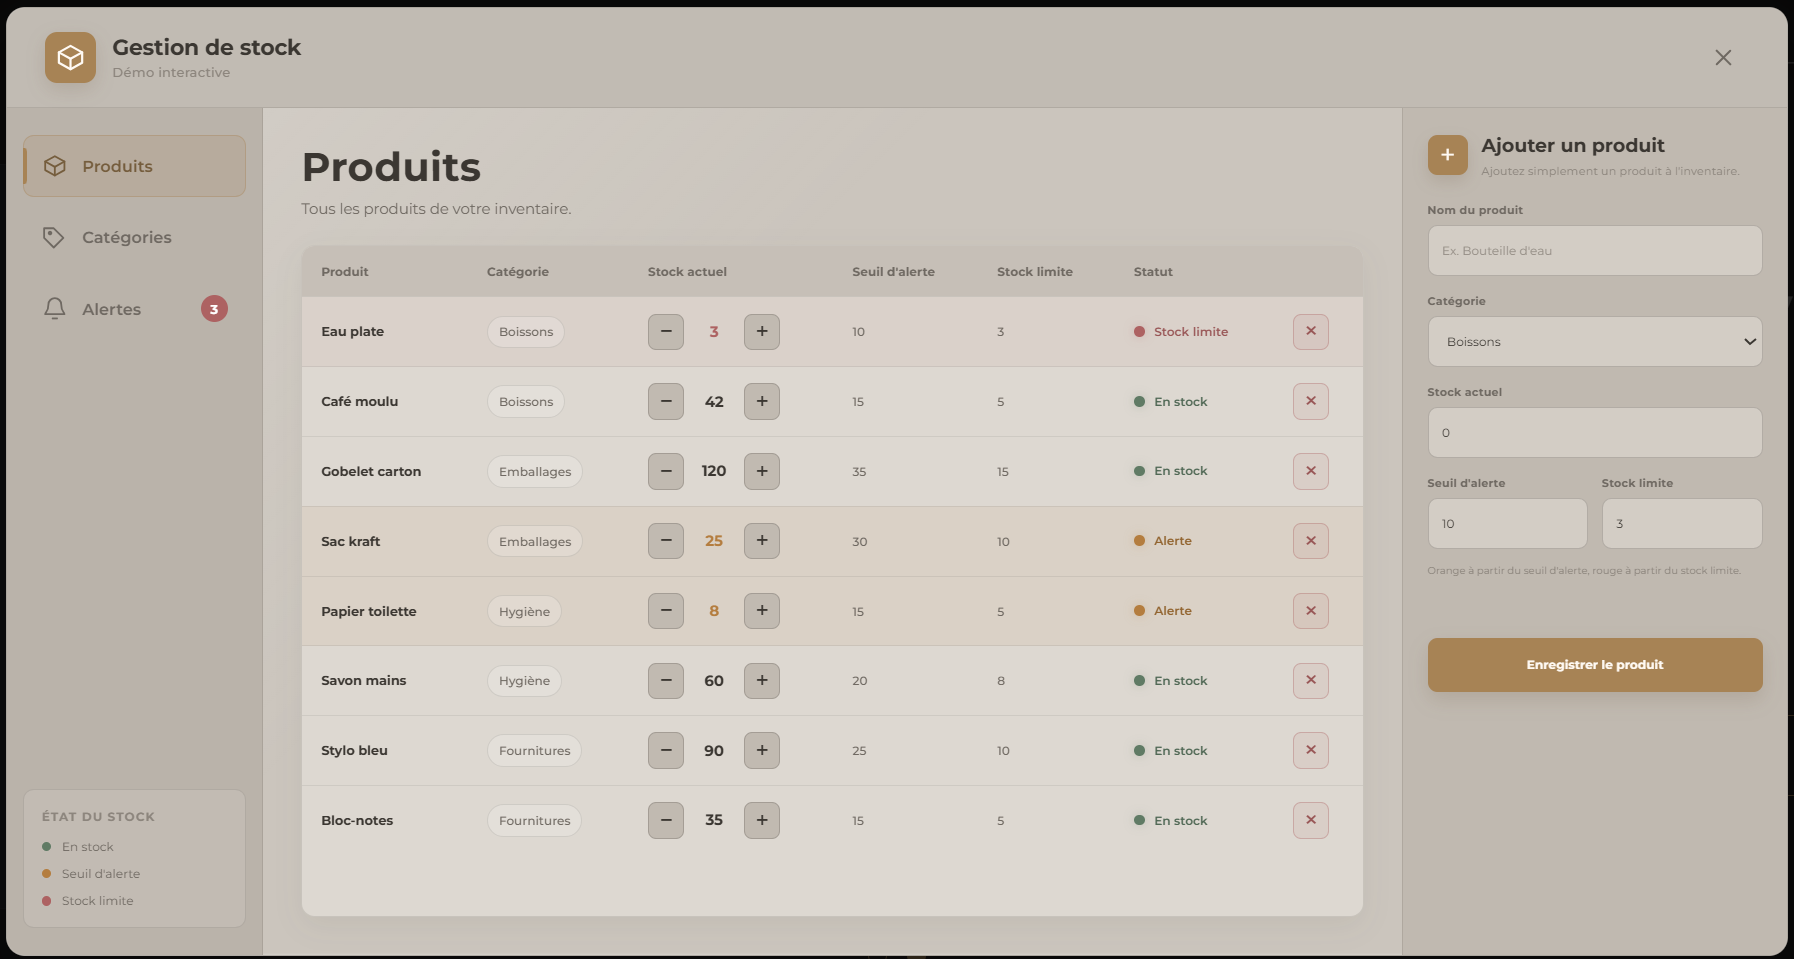Click the plus icon beside Ajouter un produit
1794x959 pixels.
[1447, 155]
